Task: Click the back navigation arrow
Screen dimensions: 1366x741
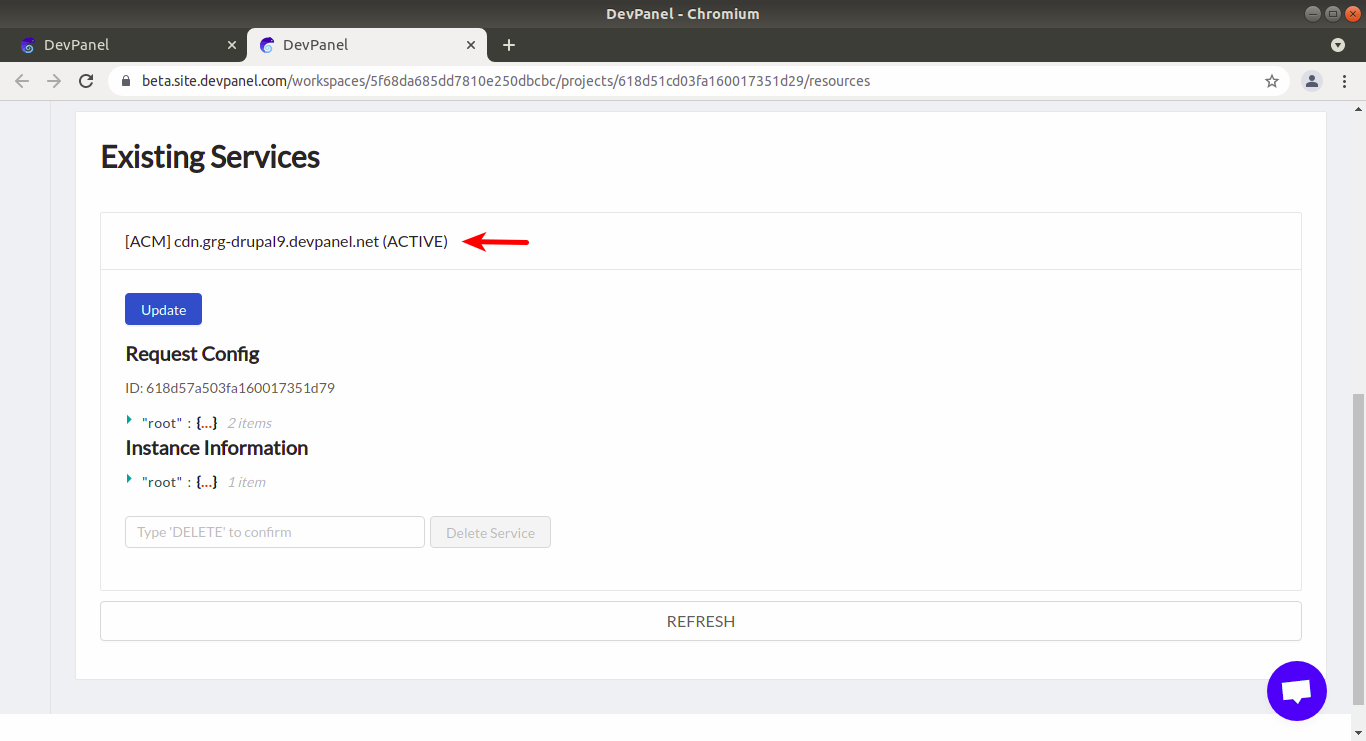Action: click(22, 81)
